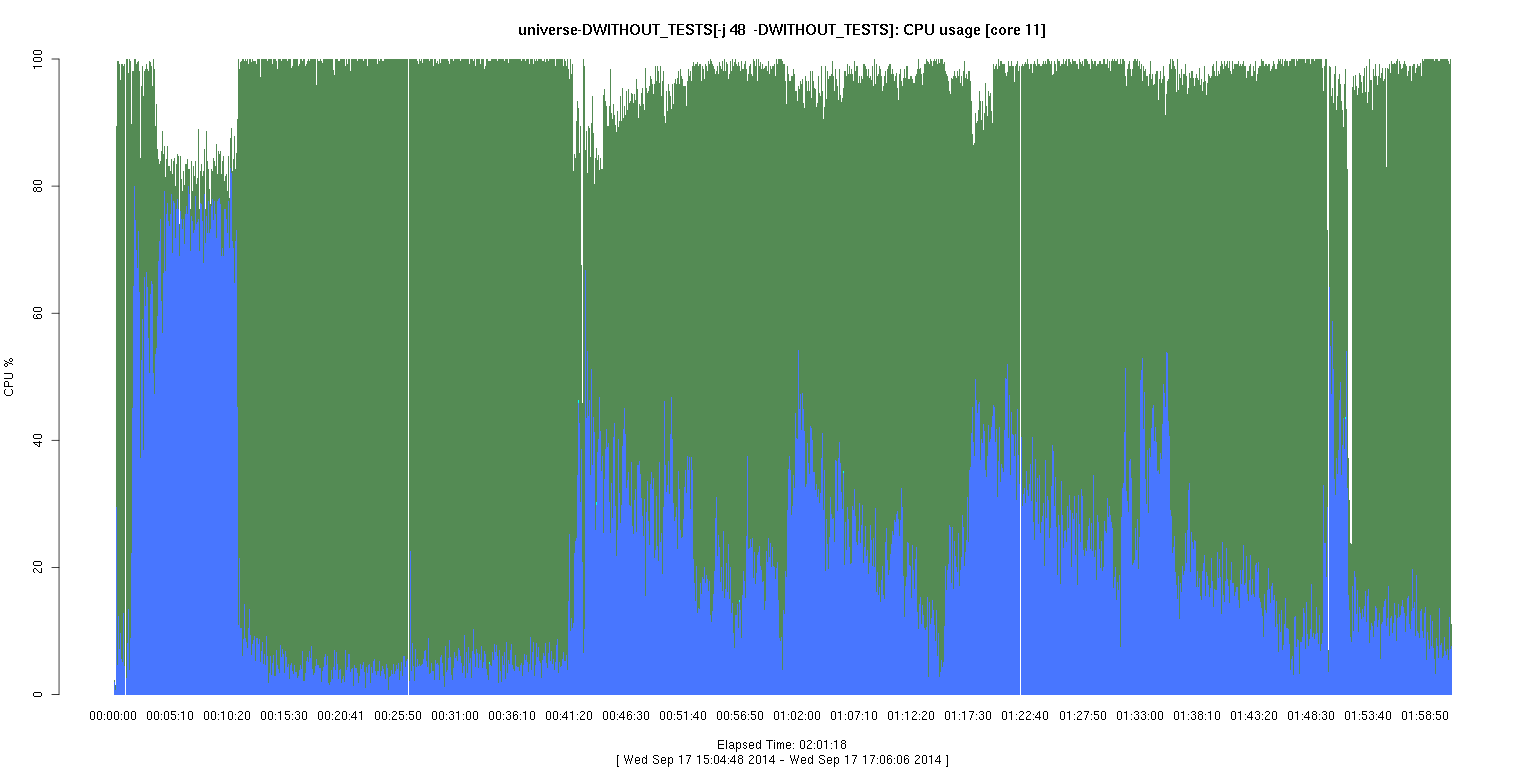Click x-axis time label 01:43:20
This screenshot has height=768, width=1536.
1254,716
